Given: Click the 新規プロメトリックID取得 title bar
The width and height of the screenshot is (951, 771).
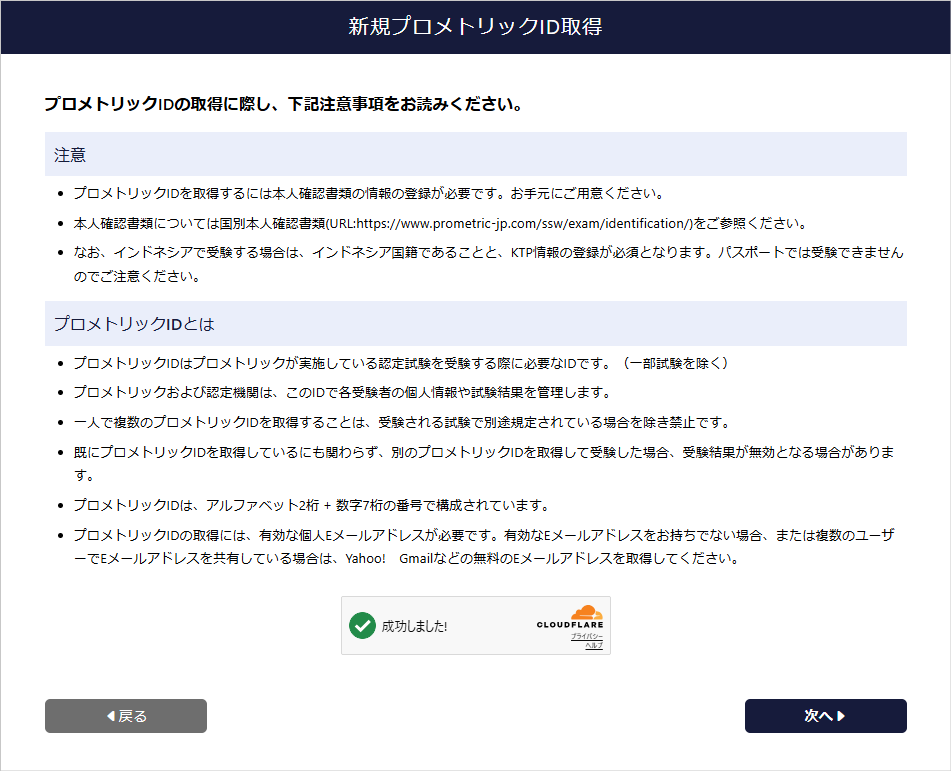Looking at the screenshot, I should pyautogui.click(x=475, y=28).
